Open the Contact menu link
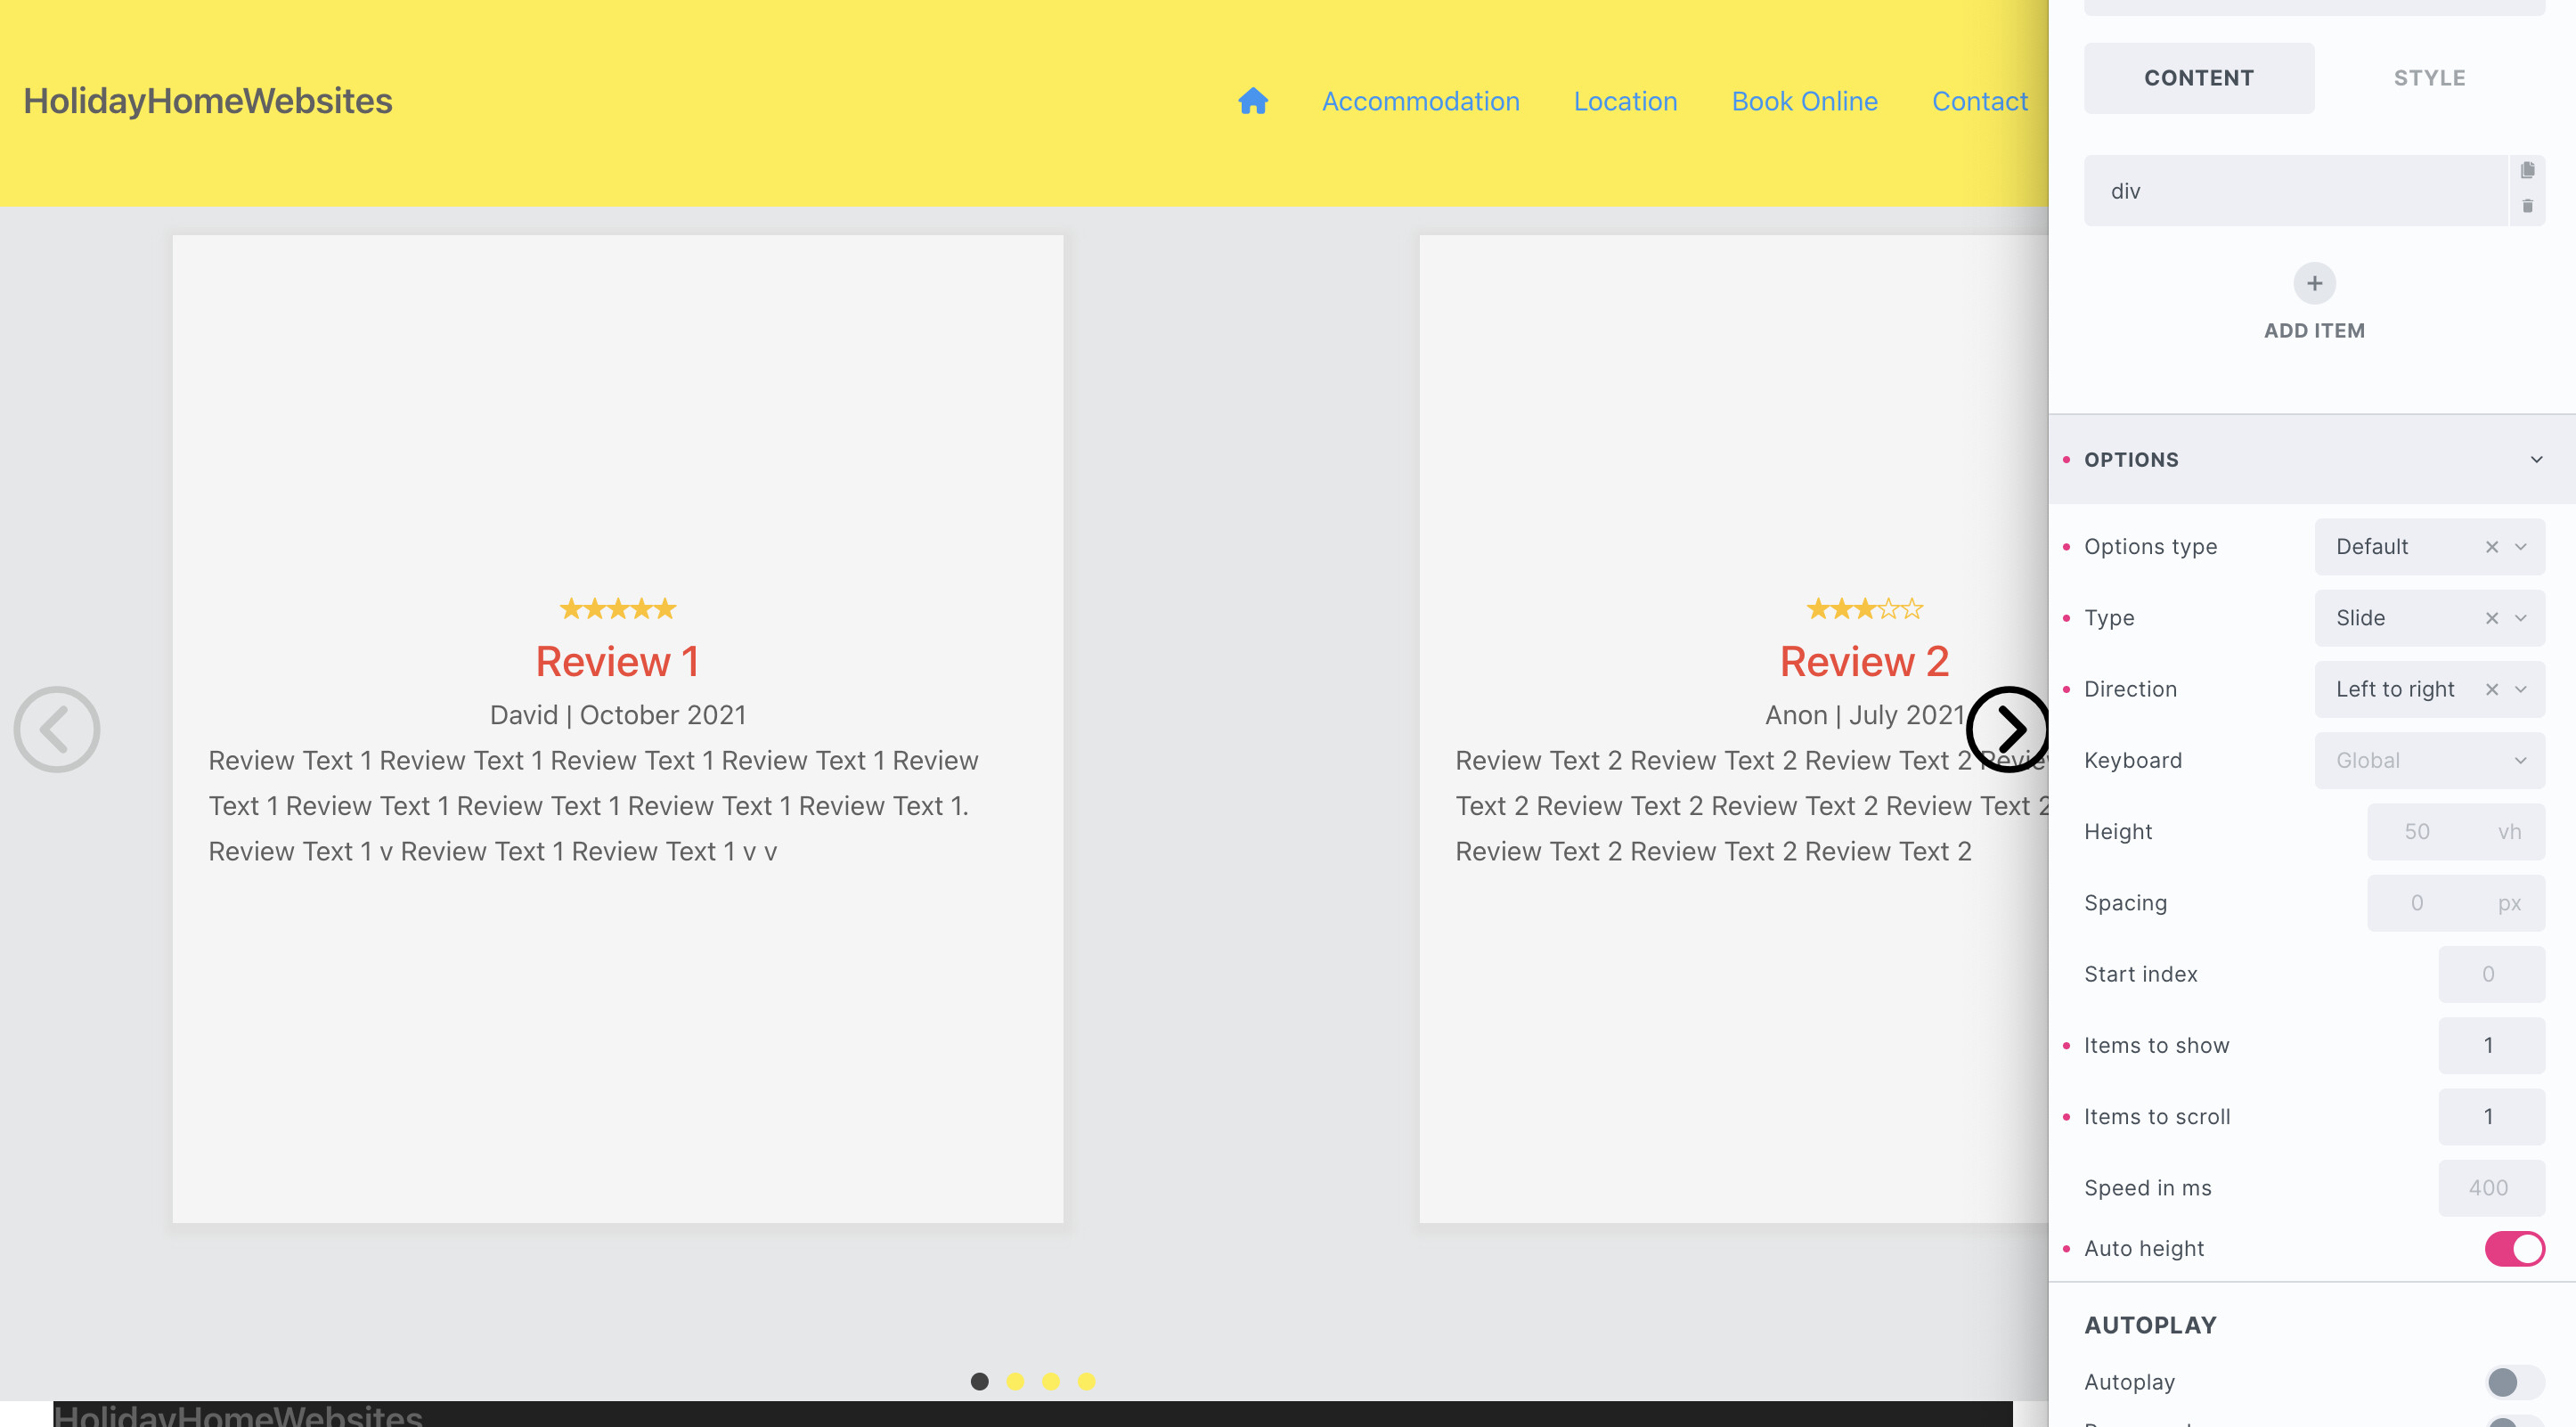This screenshot has width=2576, height=1427. [x=1979, y=101]
